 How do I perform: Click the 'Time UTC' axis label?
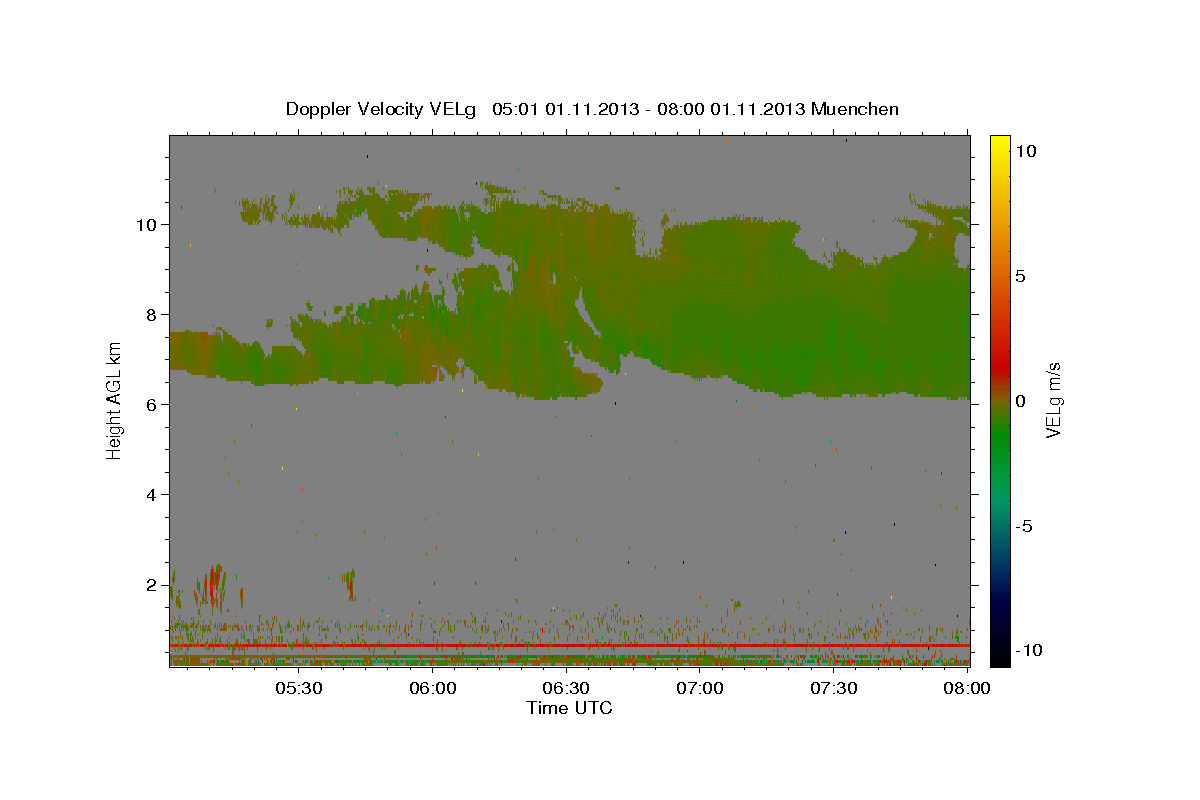569,708
